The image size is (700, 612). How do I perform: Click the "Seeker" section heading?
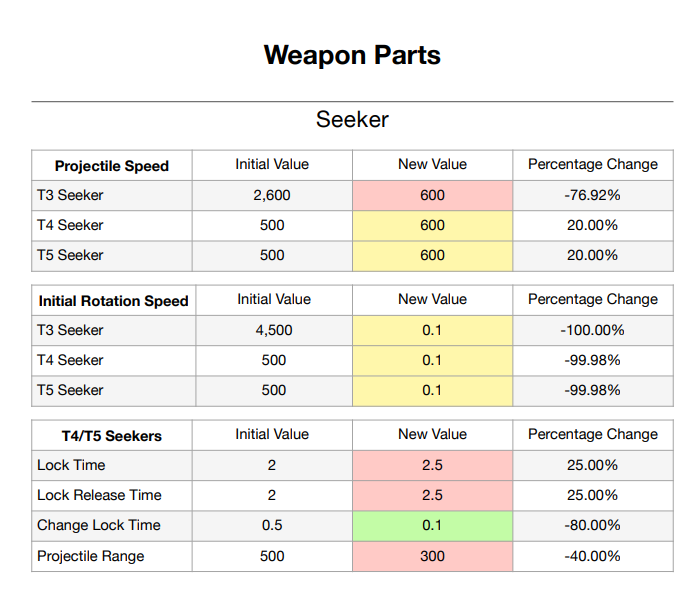pos(352,120)
